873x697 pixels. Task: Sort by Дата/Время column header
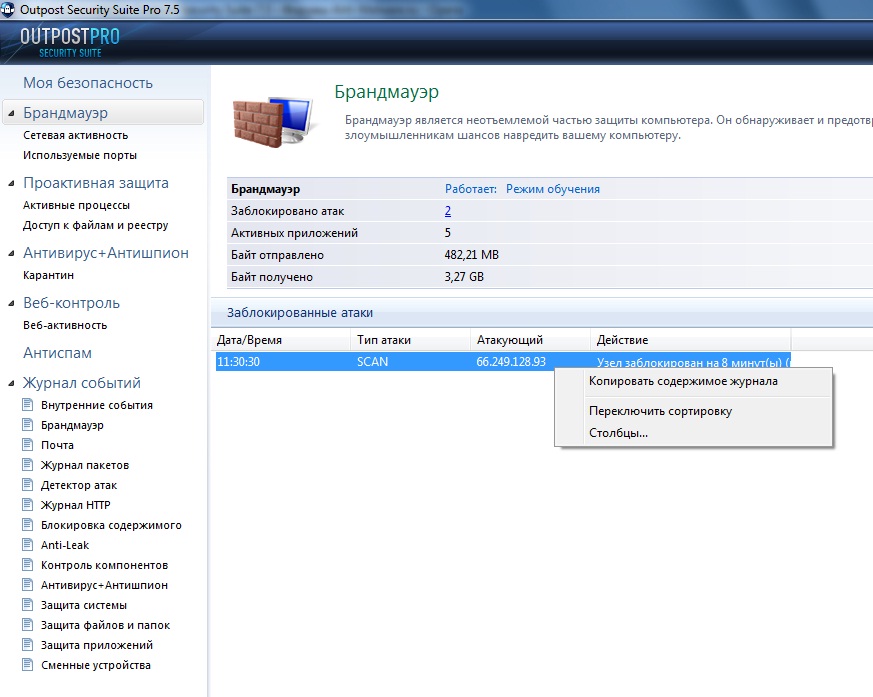tap(282, 340)
